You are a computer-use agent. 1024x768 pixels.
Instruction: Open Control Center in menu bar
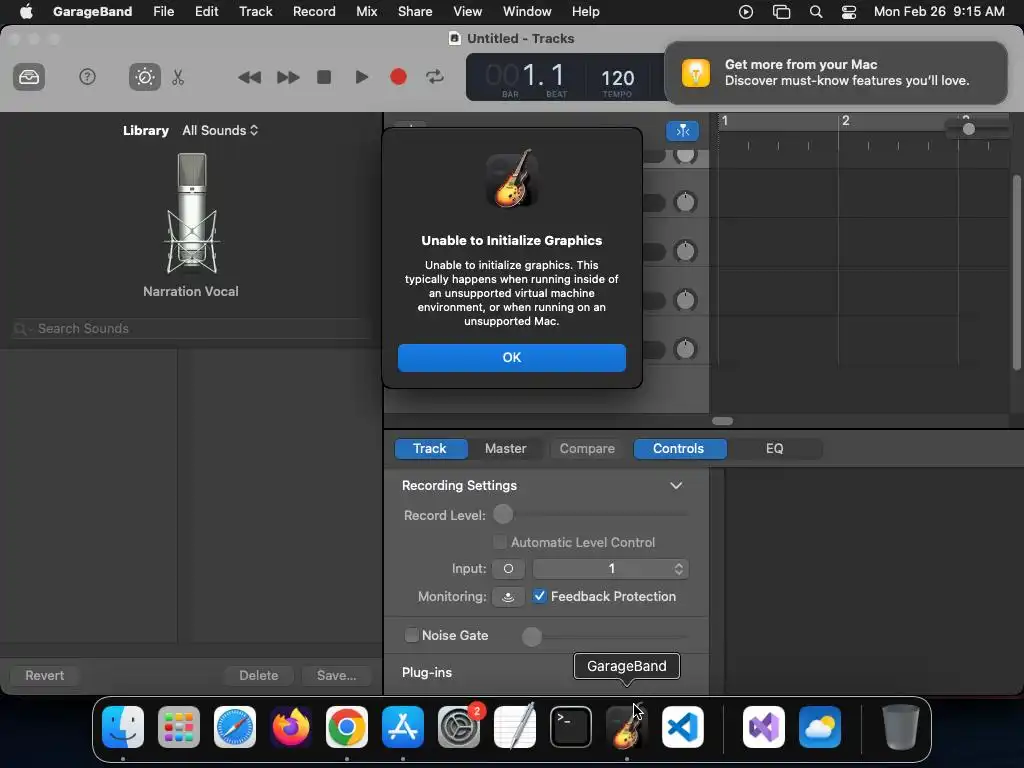[x=848, y=12]
